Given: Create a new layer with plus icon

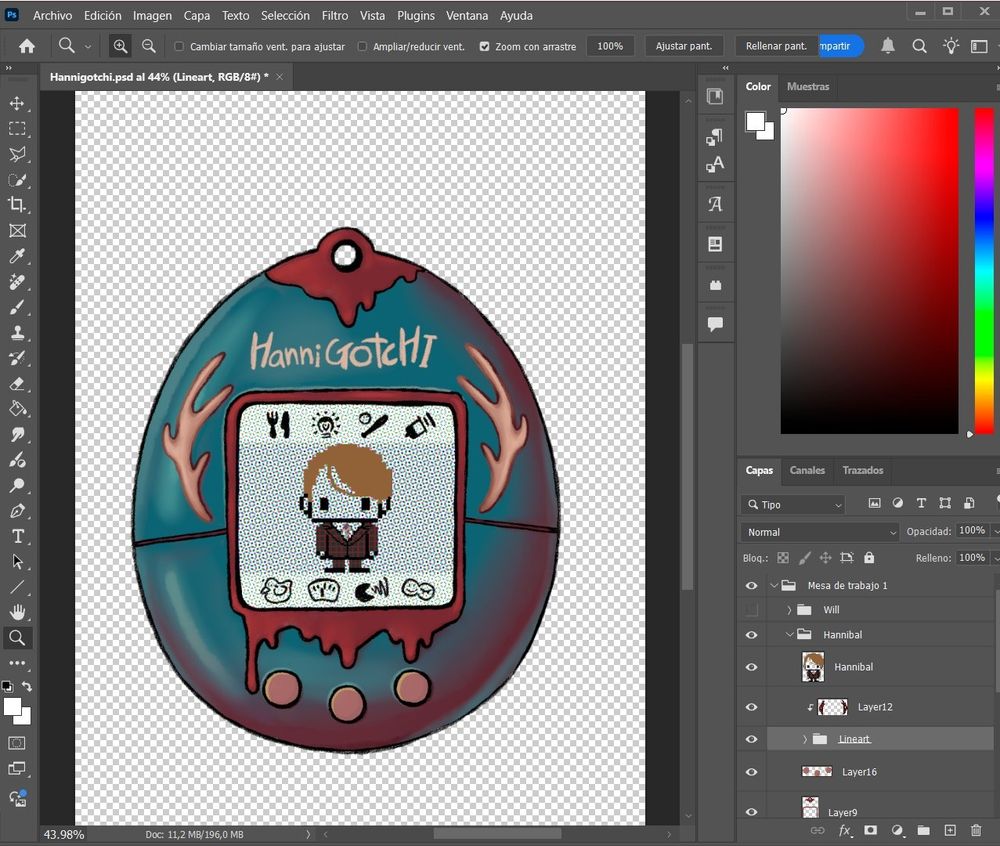Looking at the screenshot, I should click(x=950, y=831).
